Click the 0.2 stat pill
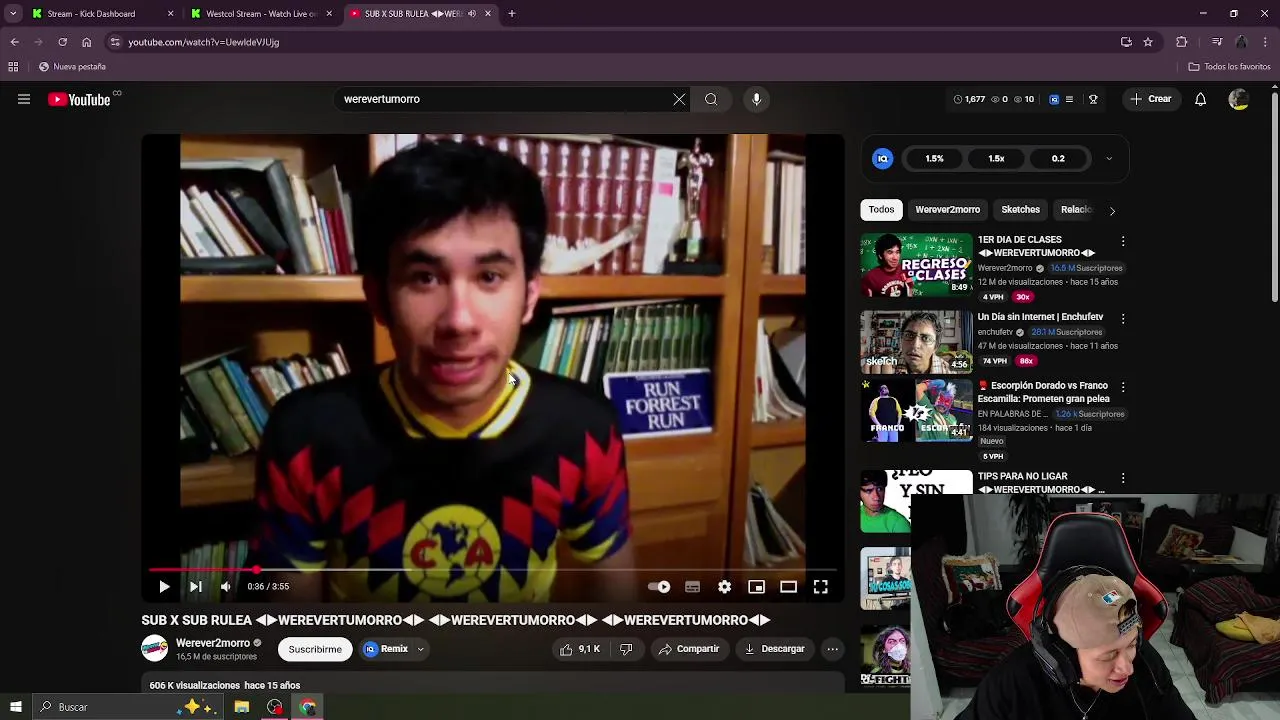This screenshot has height=720, width=1280. coord(1058,158)
